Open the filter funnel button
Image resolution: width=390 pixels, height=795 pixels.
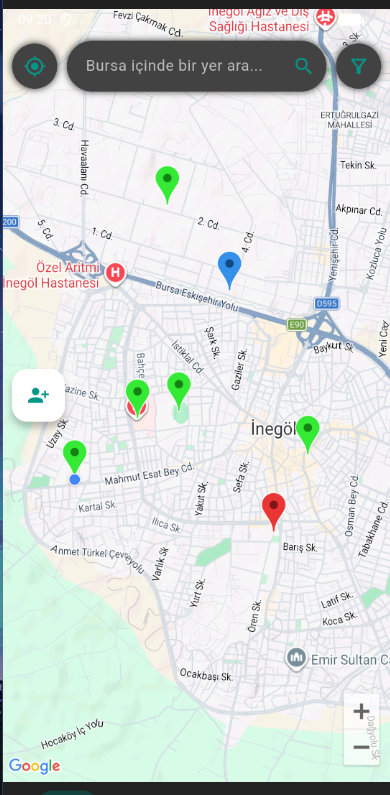pos(359,66)
